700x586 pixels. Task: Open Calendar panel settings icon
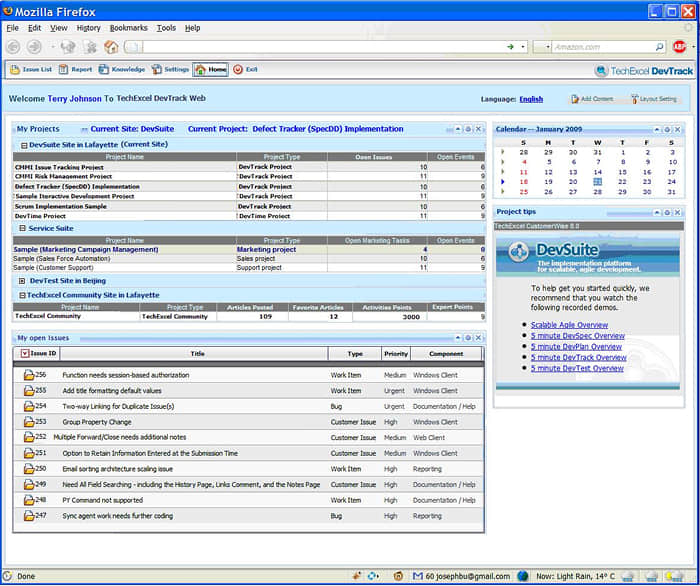pyautogui.click(x=667, y=129)
